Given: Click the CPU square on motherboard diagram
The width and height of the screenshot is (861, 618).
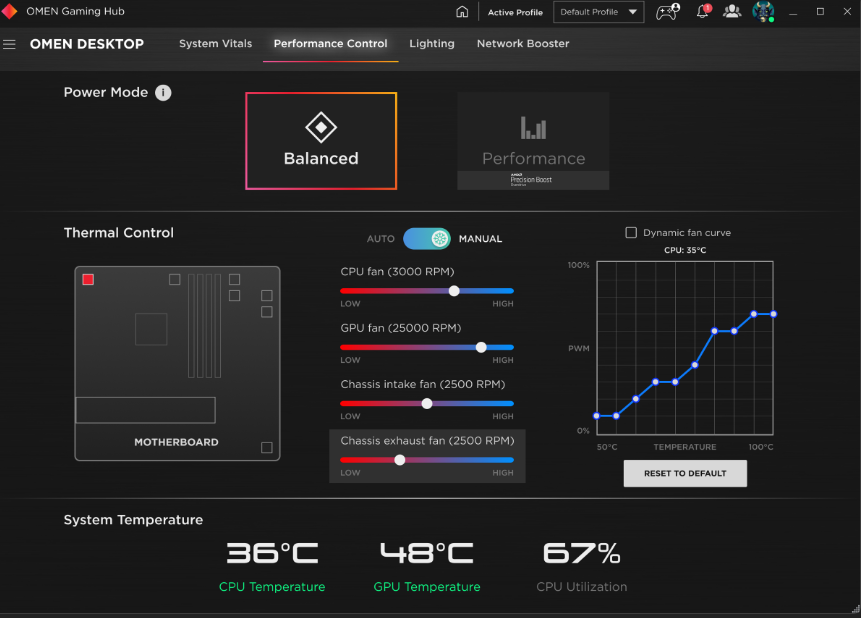Looking at the screenshot, I should click(151, 329).
